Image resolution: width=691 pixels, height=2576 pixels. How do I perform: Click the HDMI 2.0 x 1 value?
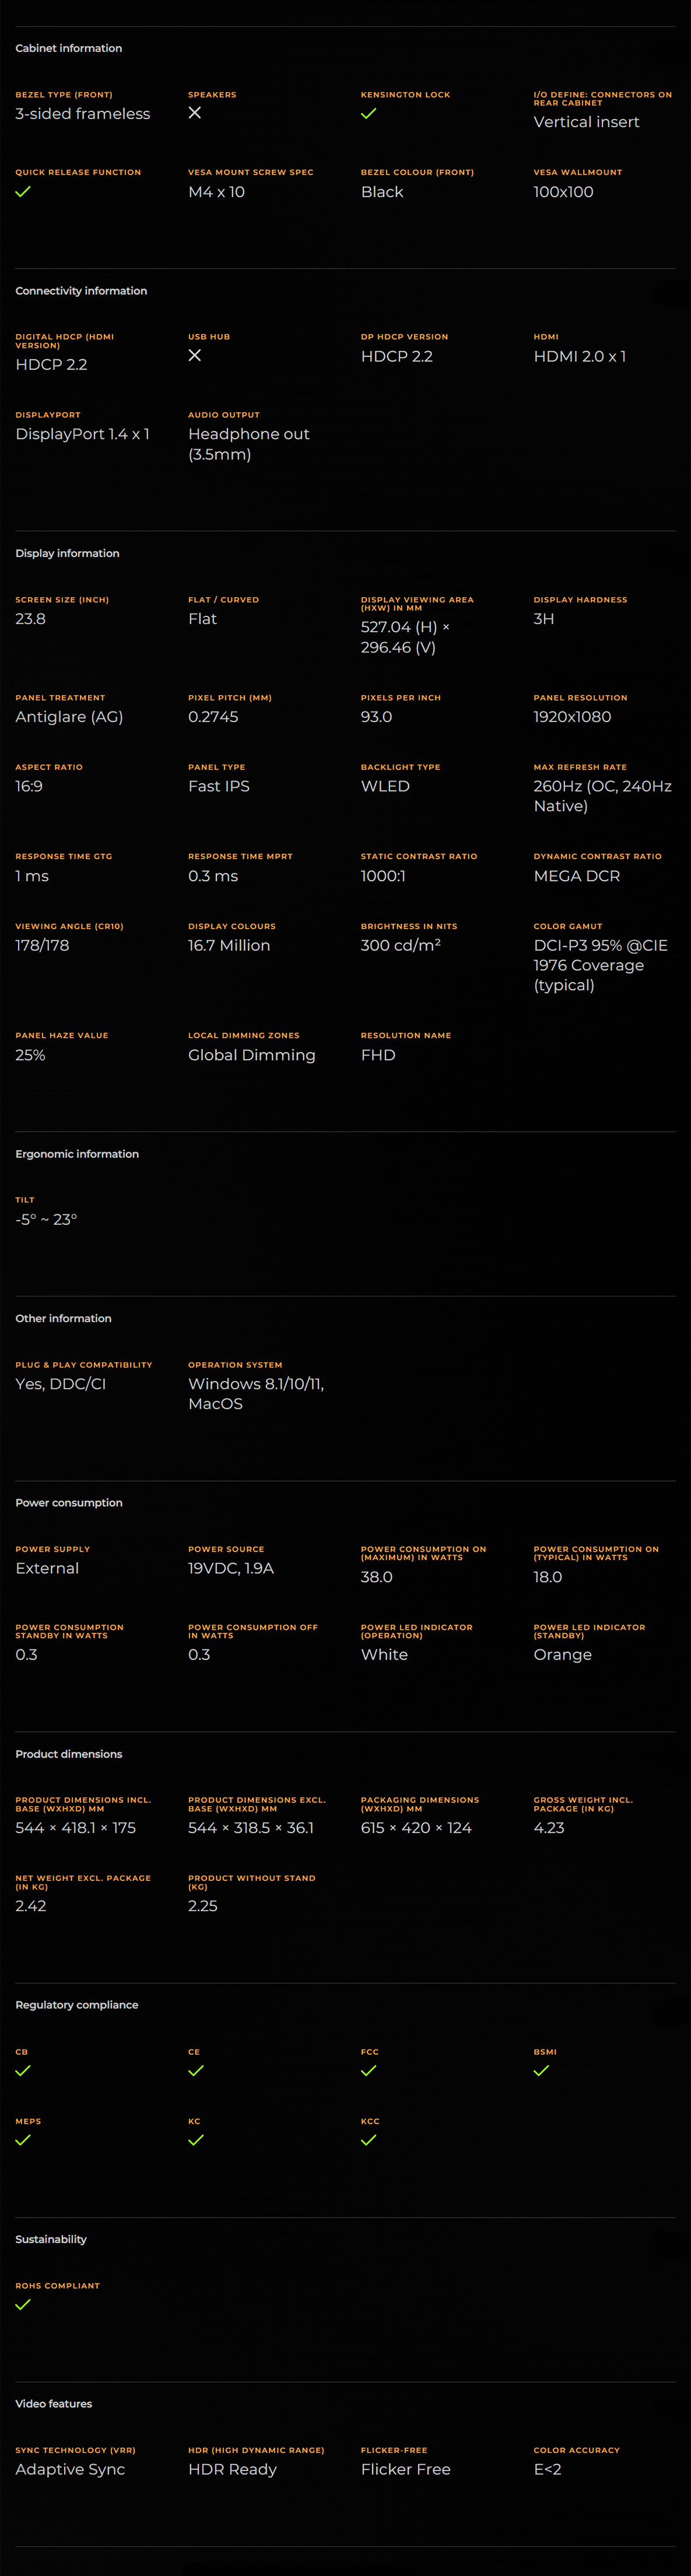click(580, 356)
